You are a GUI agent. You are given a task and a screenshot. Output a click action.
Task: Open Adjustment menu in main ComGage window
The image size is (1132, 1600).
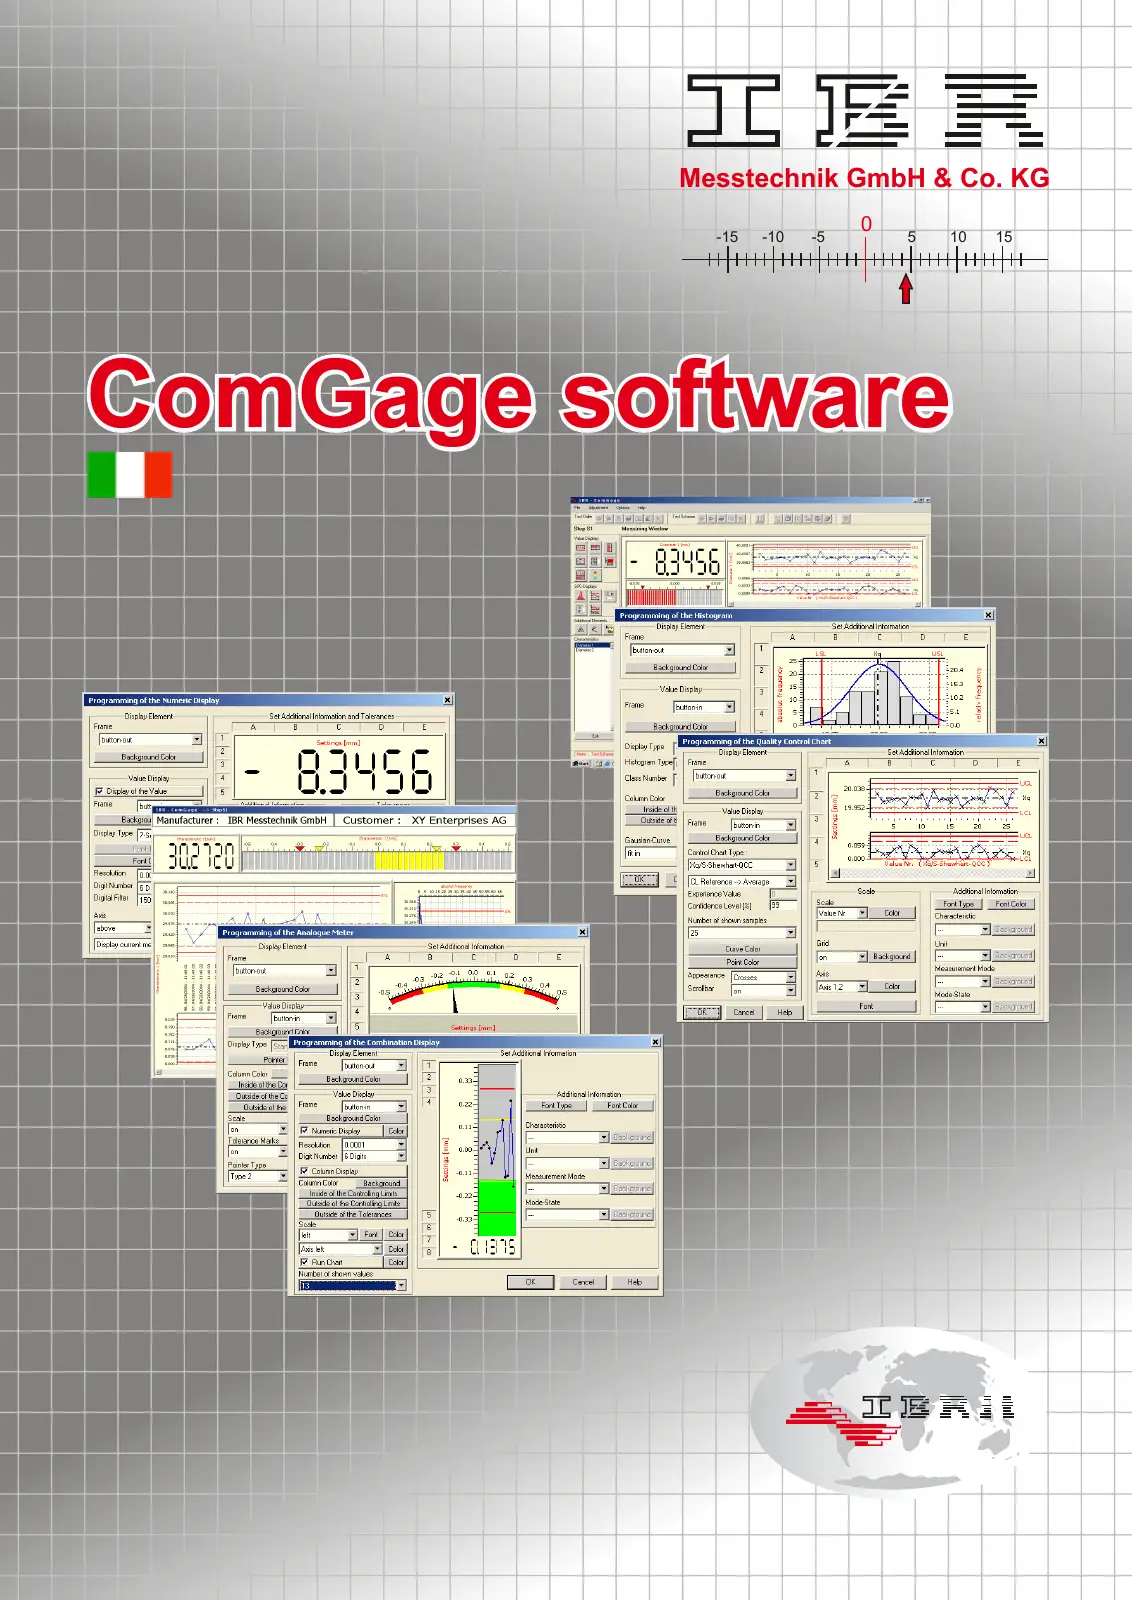[598, 507]
